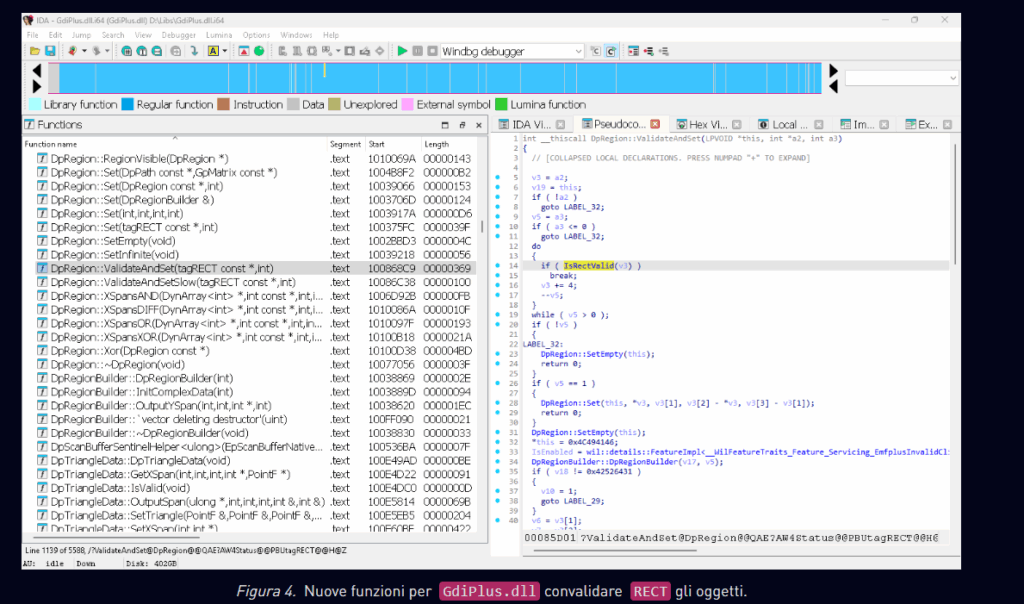Click the IsRectValid call in pseudocode
Screen dimensions: 1024x604
(589, 265)
